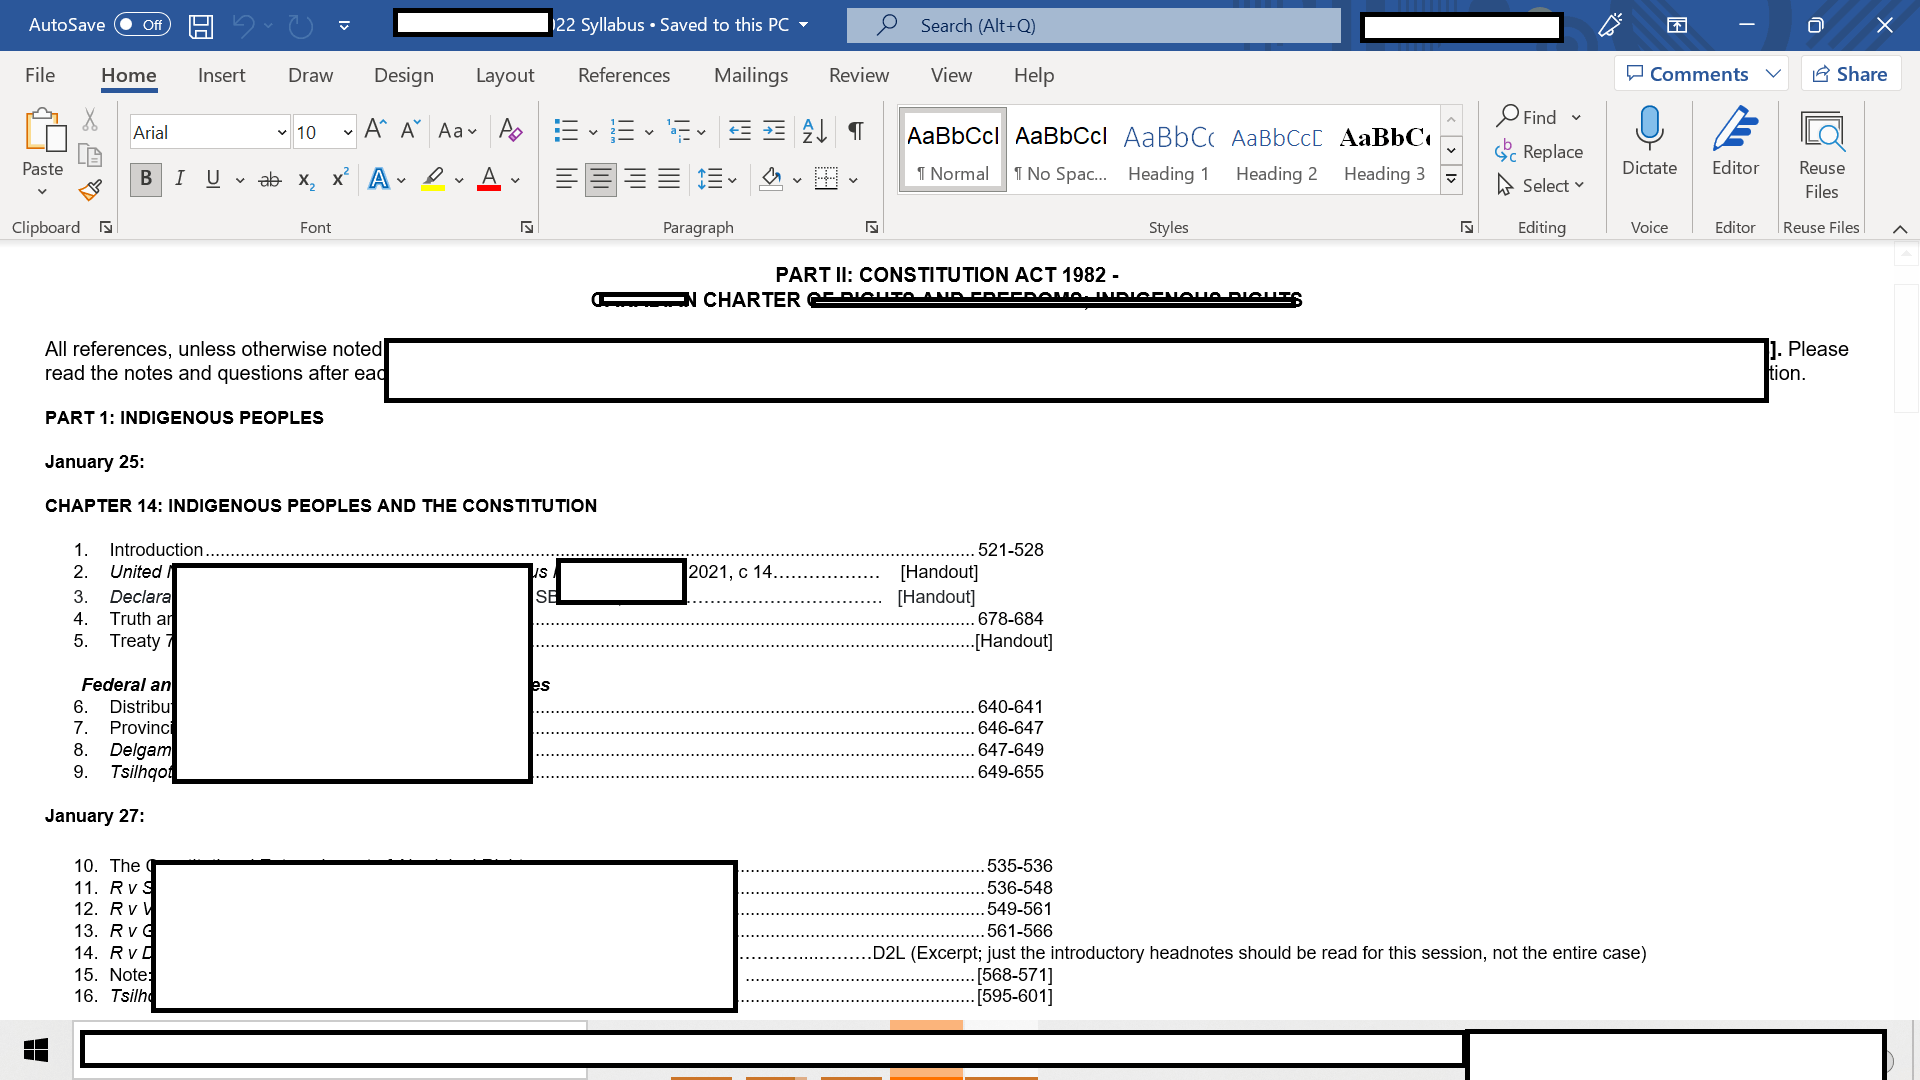This screenshot has width=1920, height=1080.
Task: Click the Save floppy disk icon
Action: pos(201,26)
